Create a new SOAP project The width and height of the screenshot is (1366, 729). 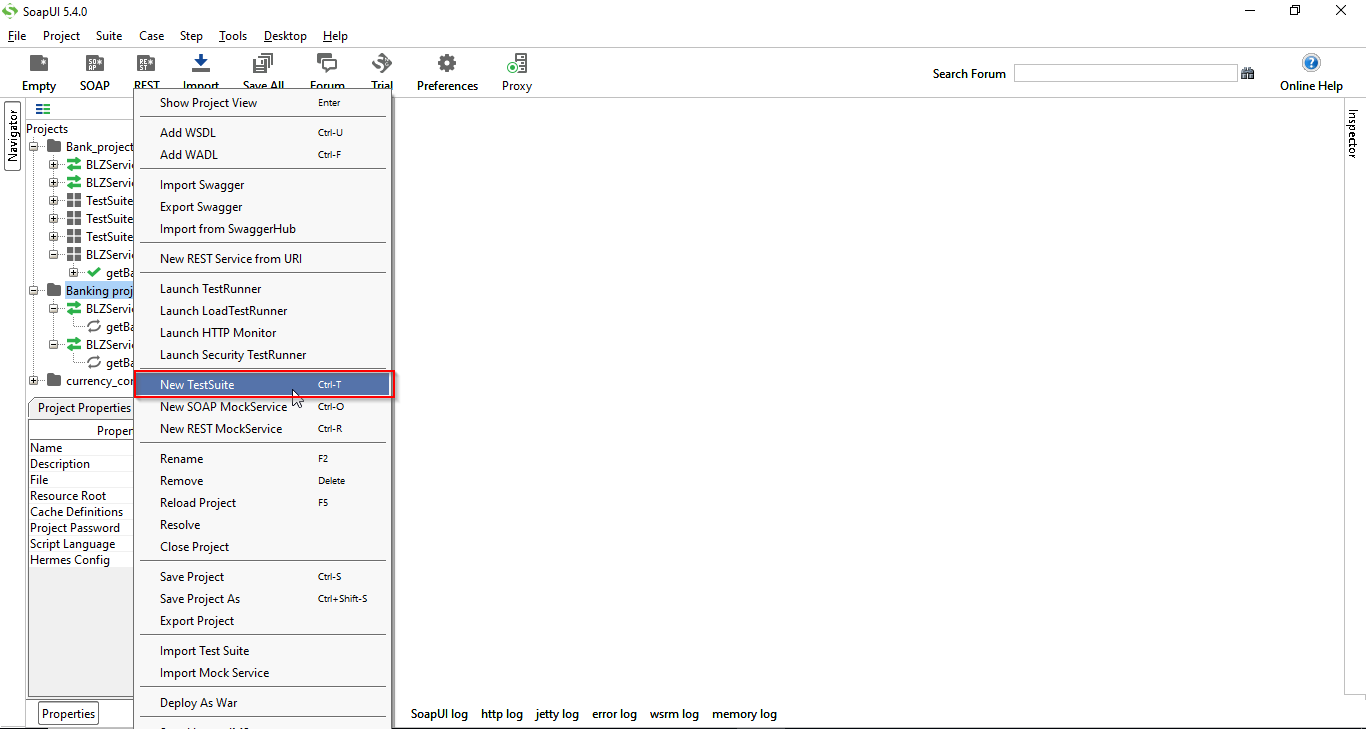click(95, 70)
